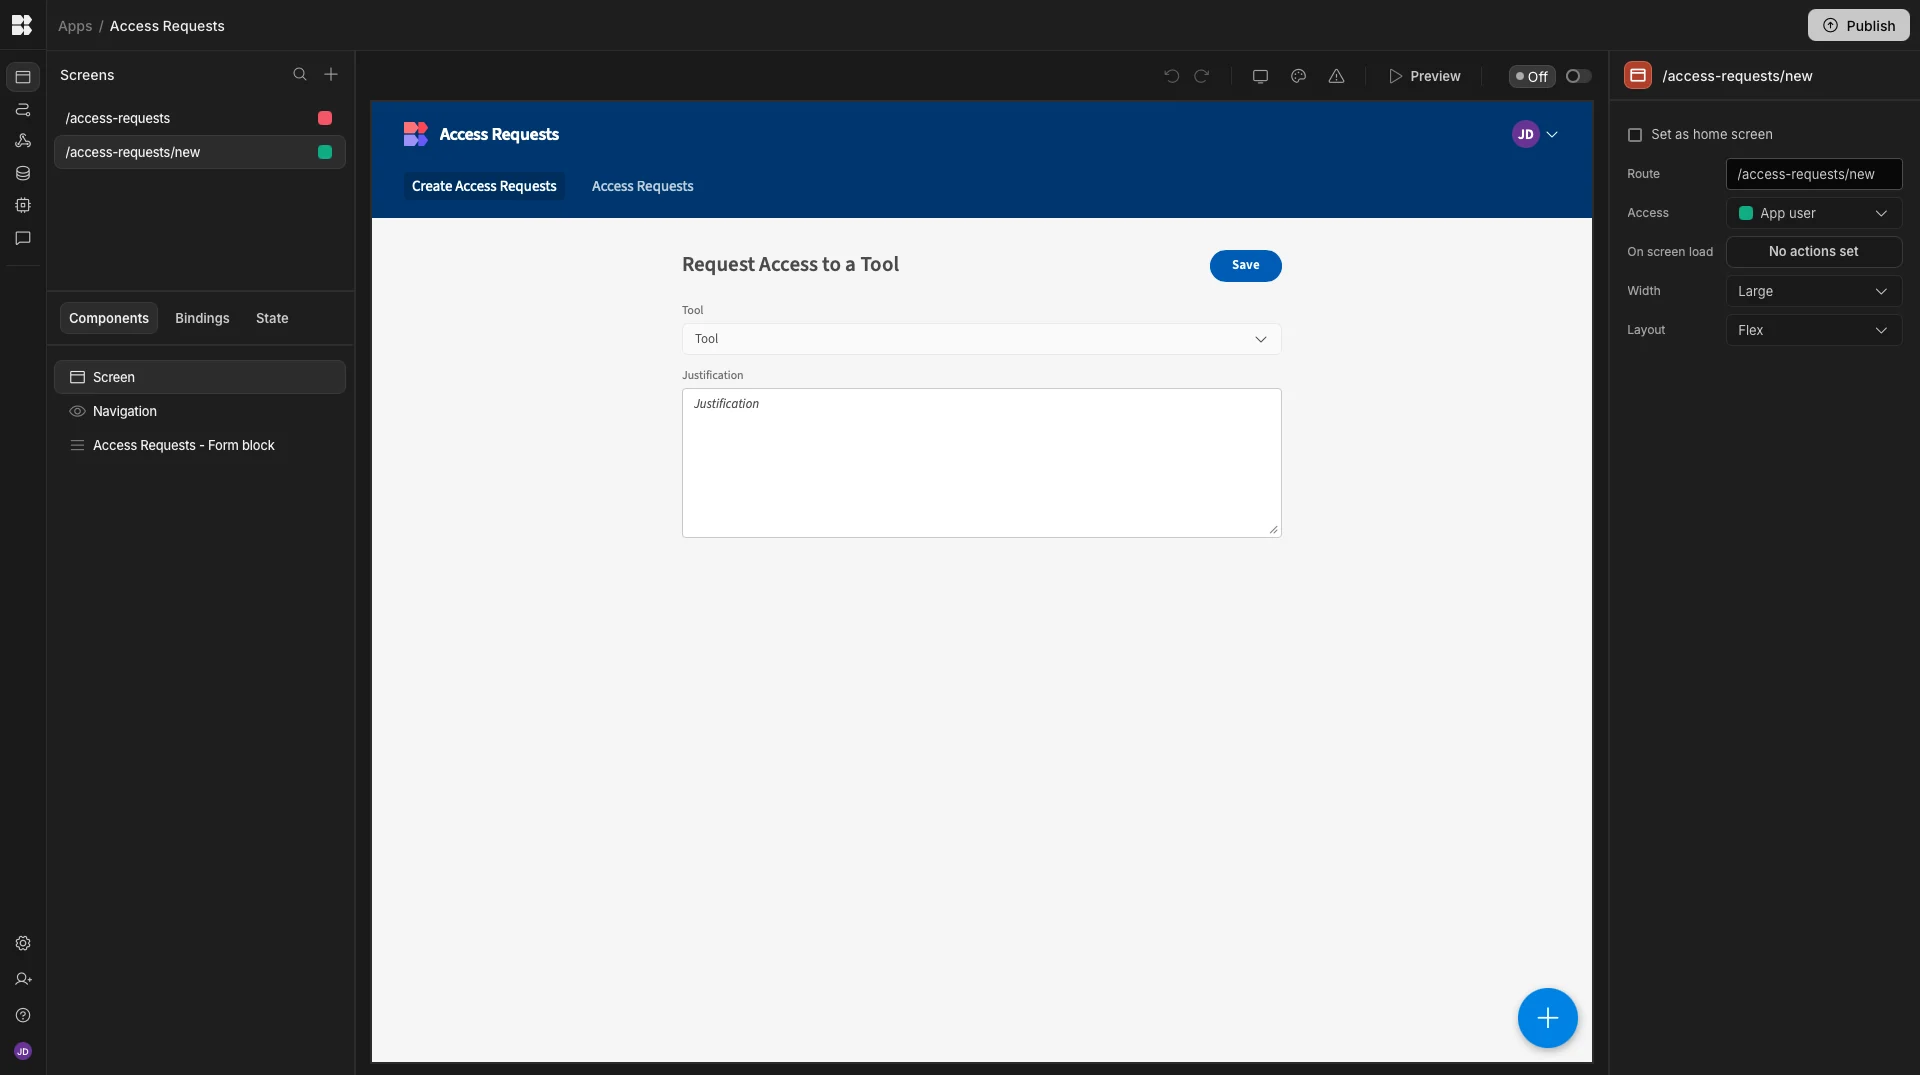
Task: Click the Access Requests breadcrumb title
Action: pos(167,26)
